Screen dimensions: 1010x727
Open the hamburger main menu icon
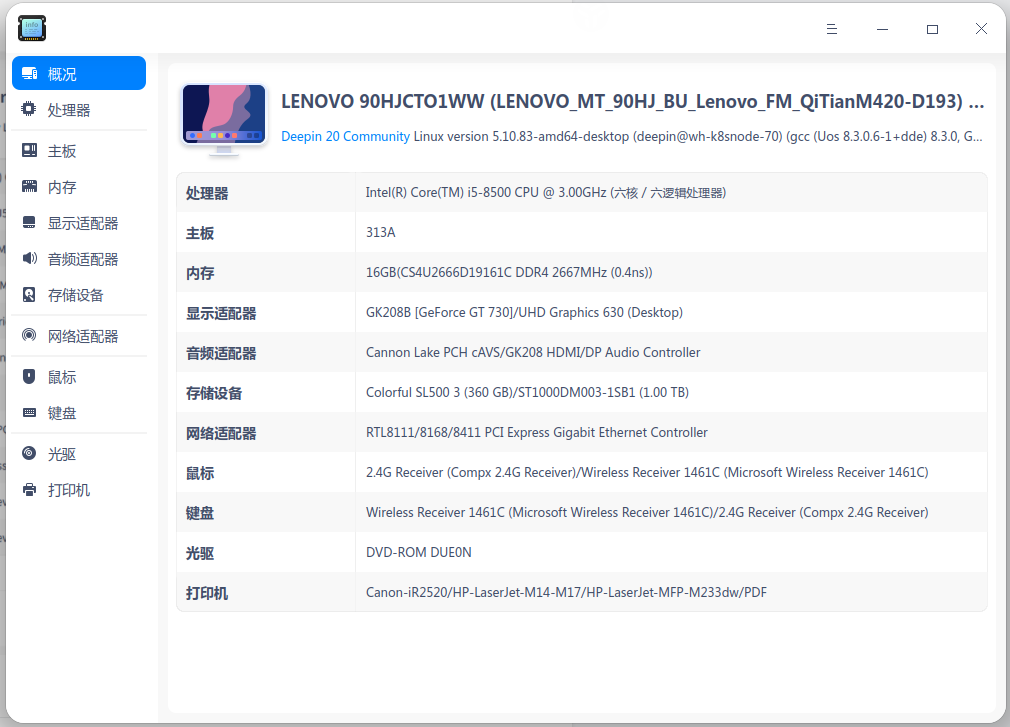(x=832, y=29)
